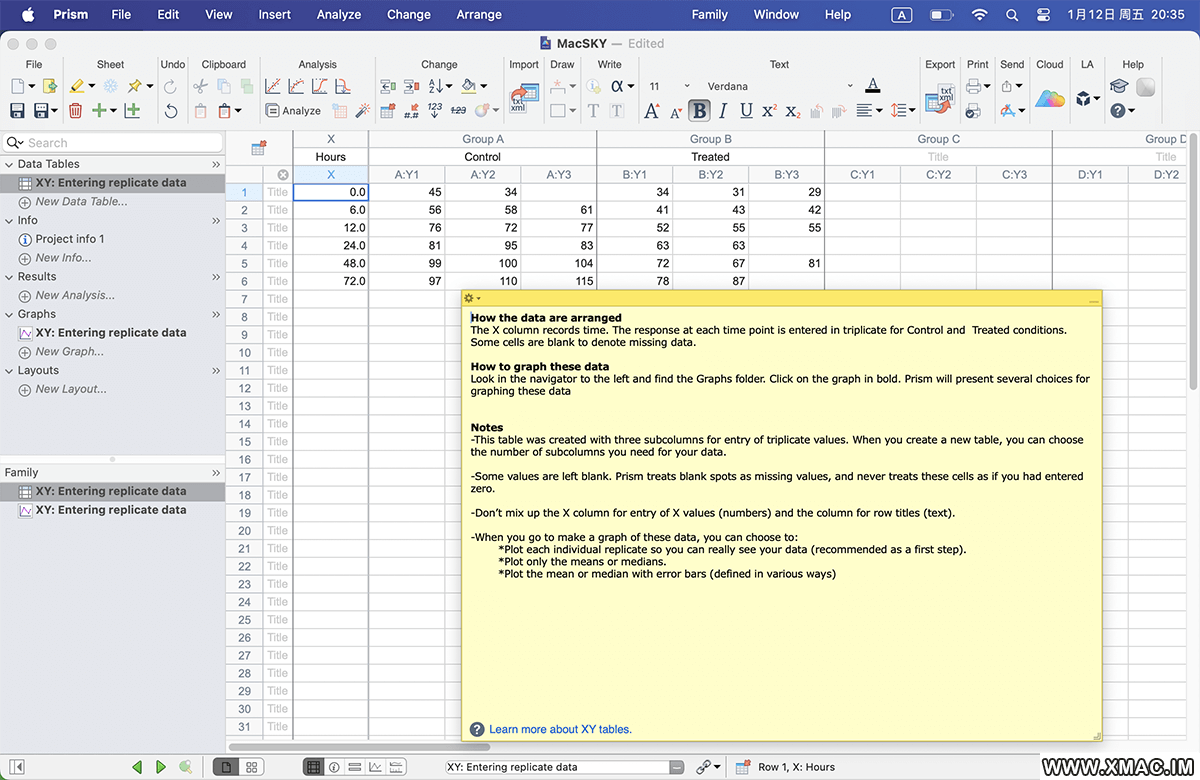This screenshot has width=1200, height=780.
Task: Click the magic wand icon in Analysis
Action: tap(362, 111)
